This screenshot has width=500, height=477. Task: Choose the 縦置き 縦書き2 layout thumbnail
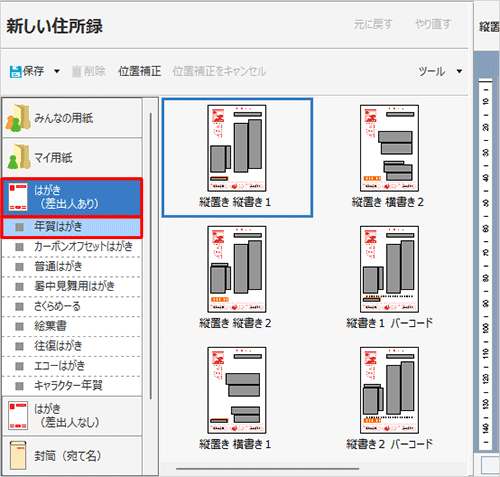[237, 269]
